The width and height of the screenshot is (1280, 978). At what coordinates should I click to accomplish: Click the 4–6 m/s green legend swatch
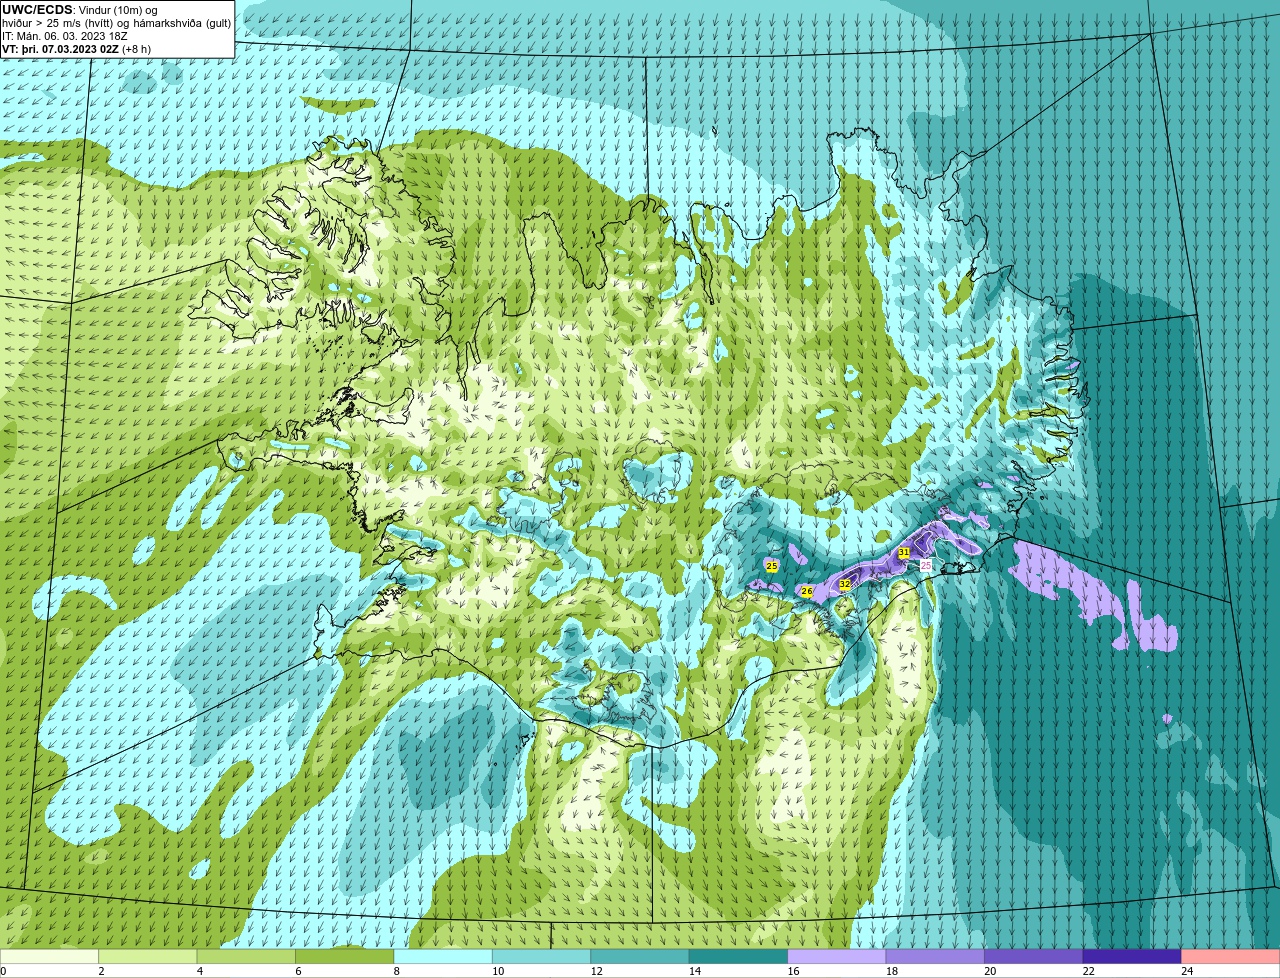tap(247, 956)
